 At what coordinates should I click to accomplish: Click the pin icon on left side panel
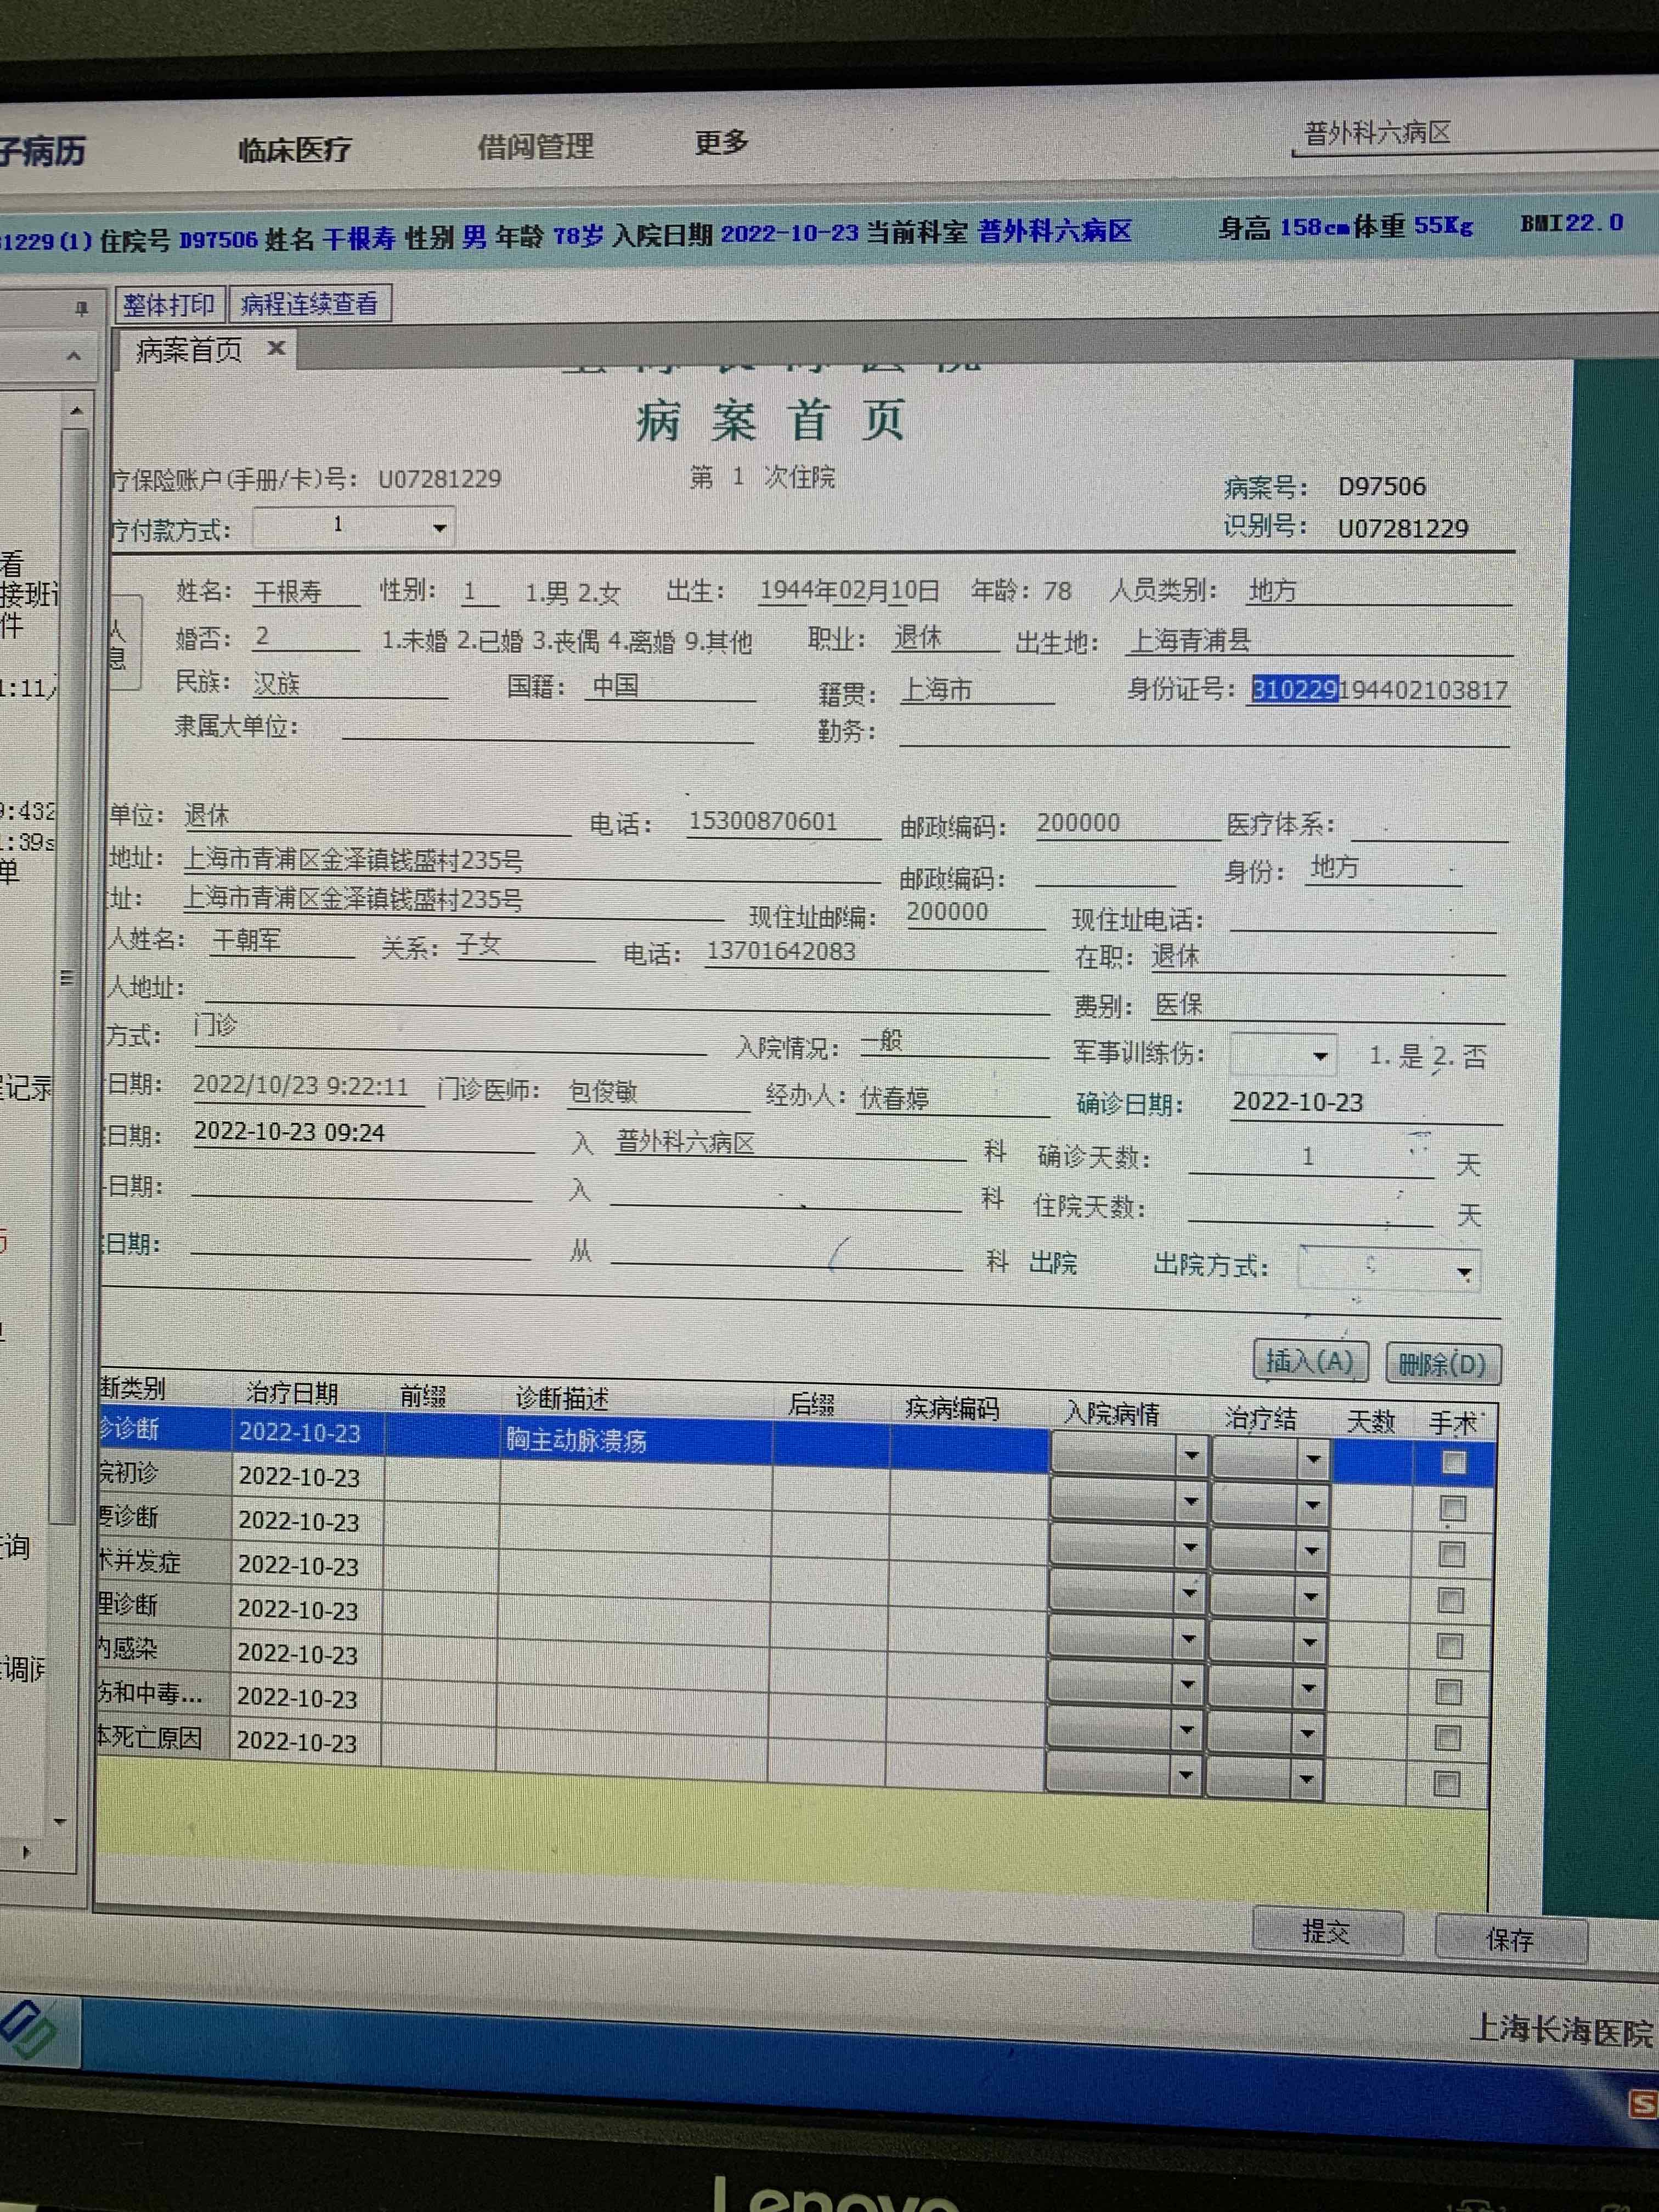pos(82,309)
